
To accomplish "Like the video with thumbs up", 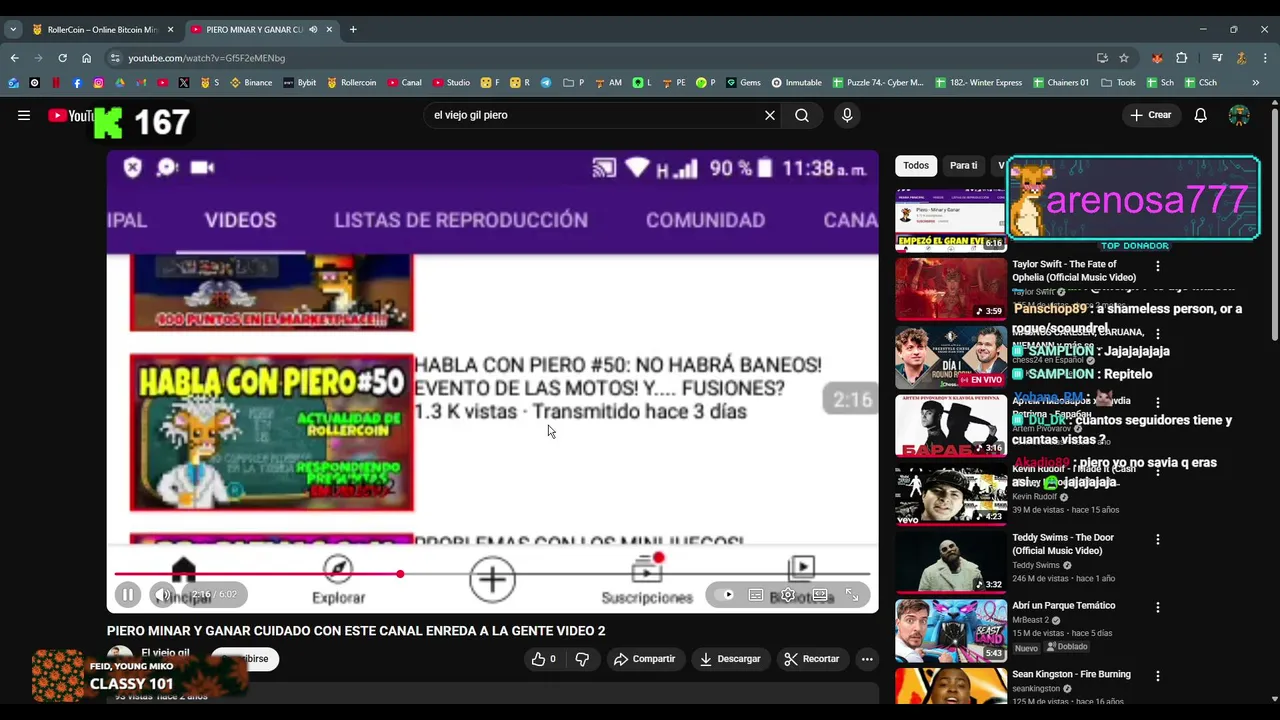I will click(544, 659).
